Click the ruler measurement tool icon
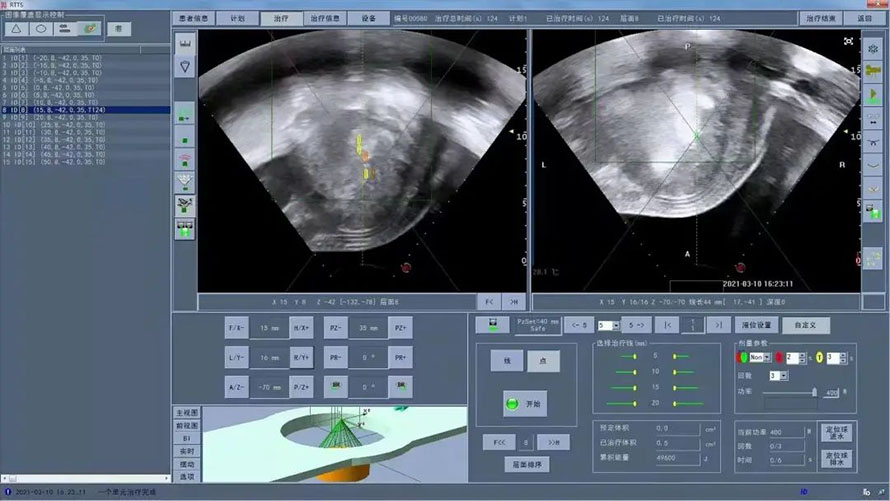Image resolution: width=890 pixels, height=501 pixels. point(184,44)
